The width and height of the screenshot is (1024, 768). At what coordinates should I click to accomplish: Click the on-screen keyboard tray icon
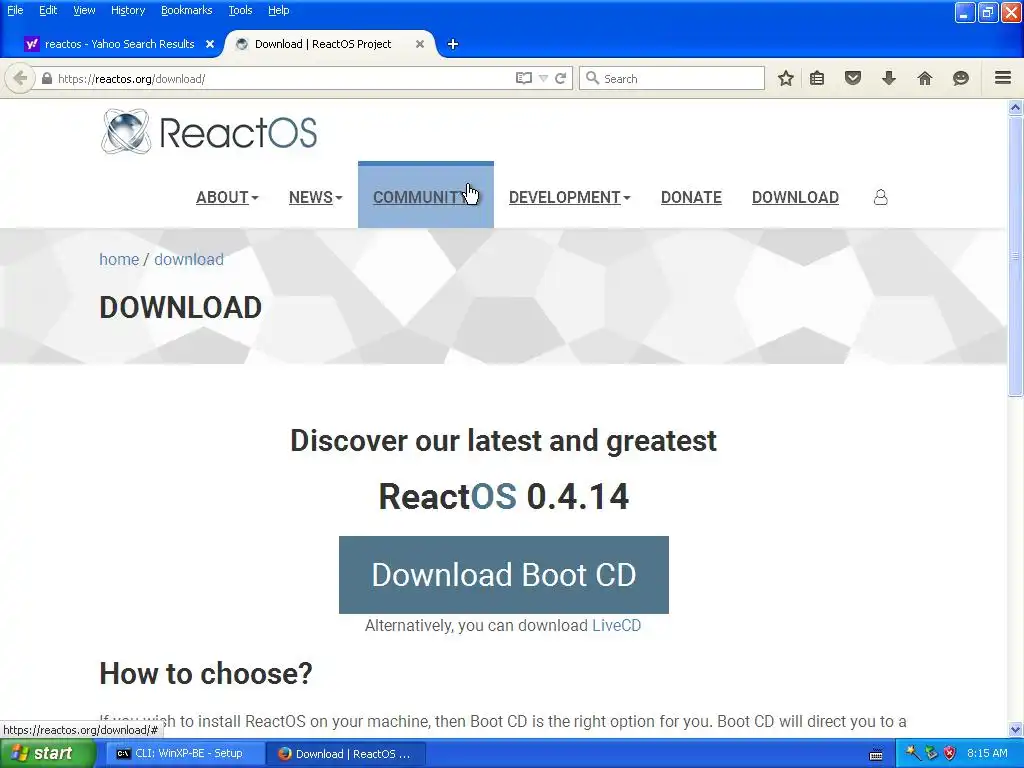click(876, 755)
